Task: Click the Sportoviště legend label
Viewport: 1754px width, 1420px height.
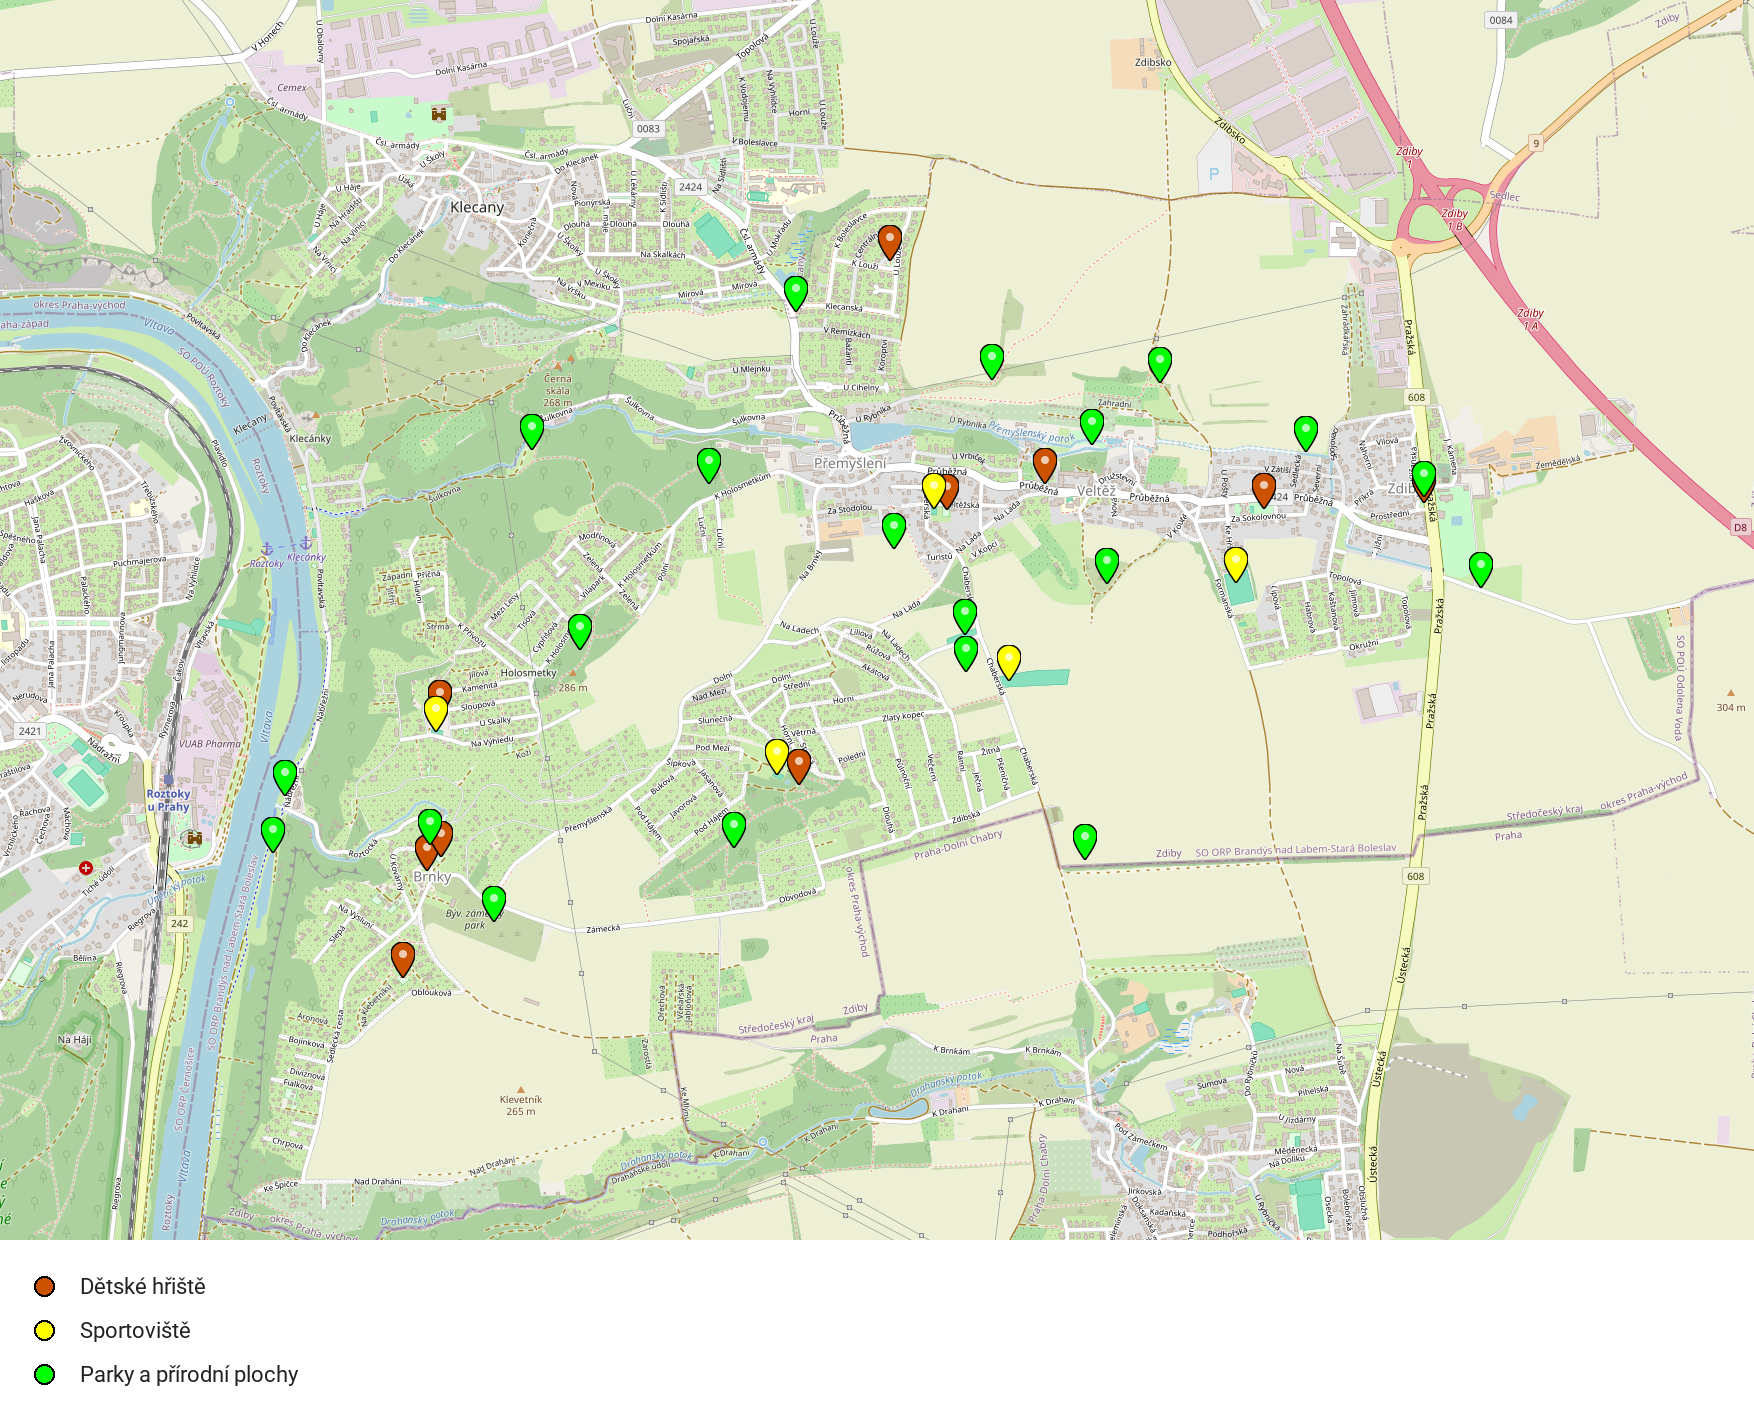Action: tap(135, 1330)
